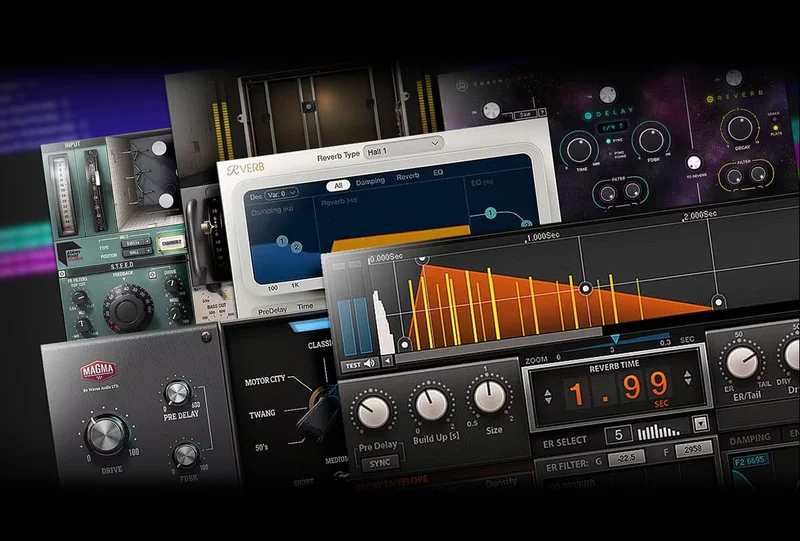
Task: Click the delay TIME knob
Action: click(580, 150)
